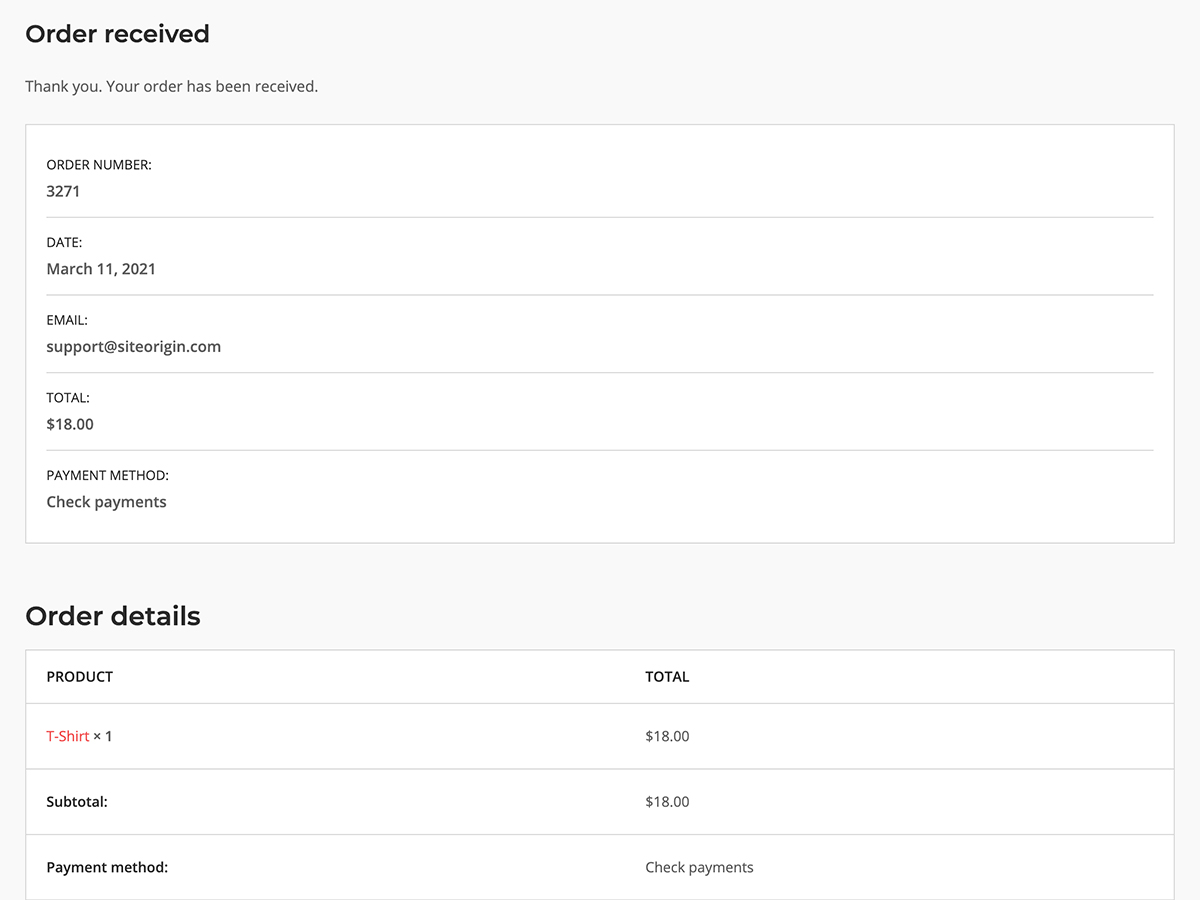Viewport: 1200px width, 900px height.
Task: Click the × 1 quantity beside T-Shirt
Action: pos(103,736)
